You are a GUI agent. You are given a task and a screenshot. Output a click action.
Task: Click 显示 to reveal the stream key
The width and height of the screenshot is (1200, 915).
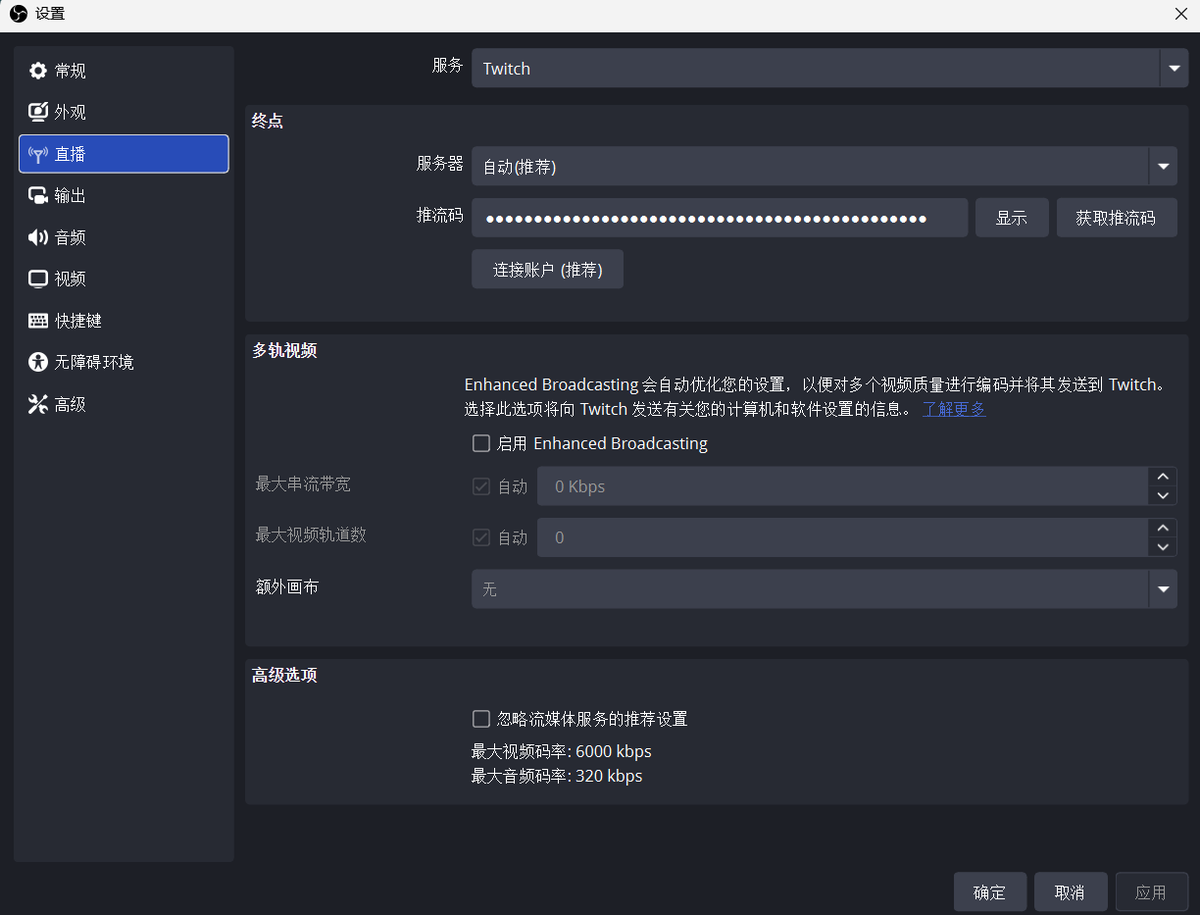(1012, 217)
